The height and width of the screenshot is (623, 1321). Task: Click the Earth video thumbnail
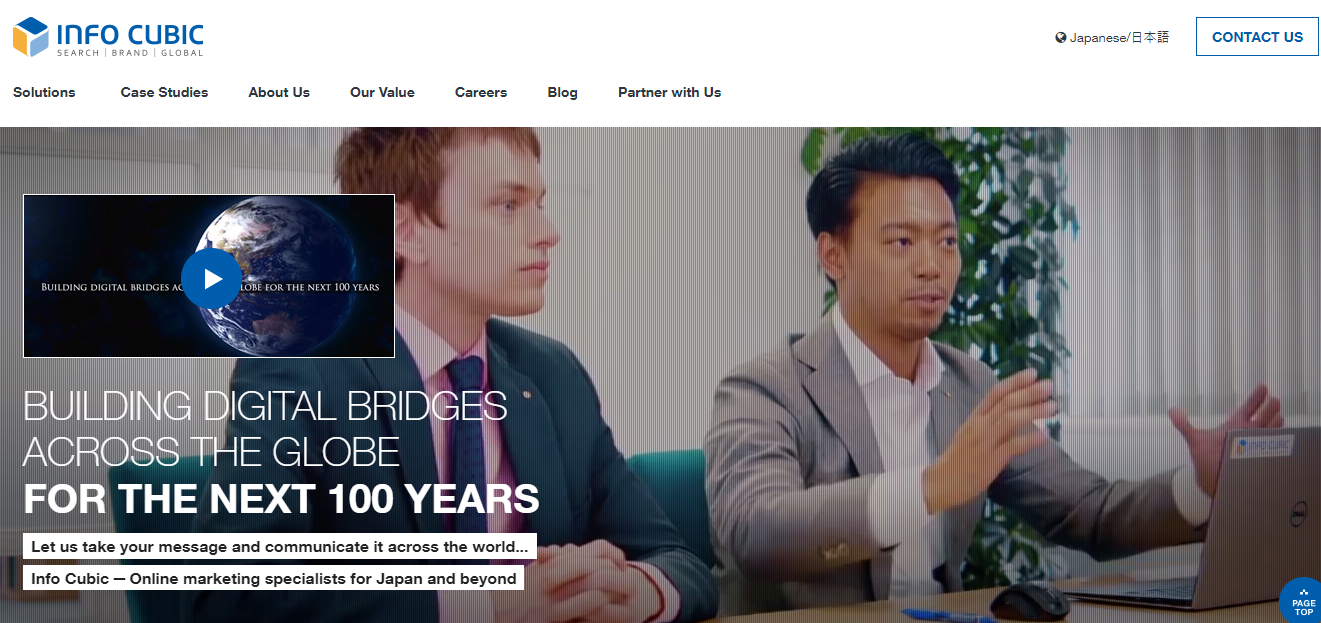(209, 276)
